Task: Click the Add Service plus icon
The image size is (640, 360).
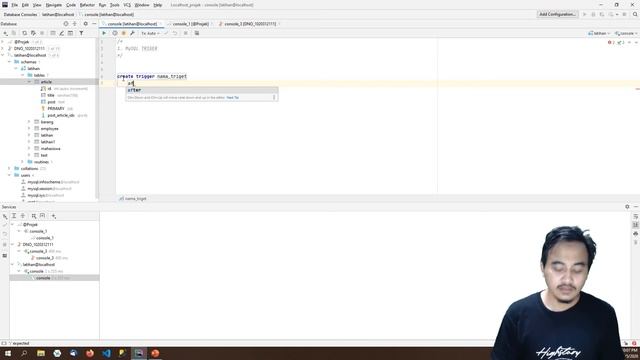Action: (x=53, y=216)
